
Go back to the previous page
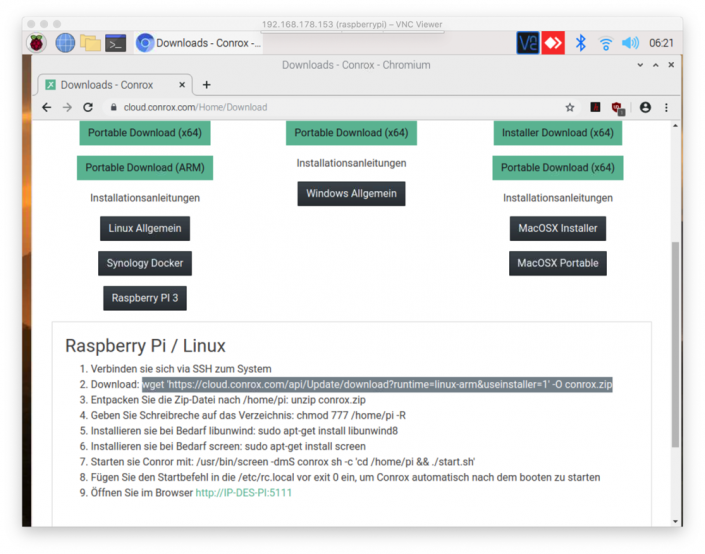point(46,107)
